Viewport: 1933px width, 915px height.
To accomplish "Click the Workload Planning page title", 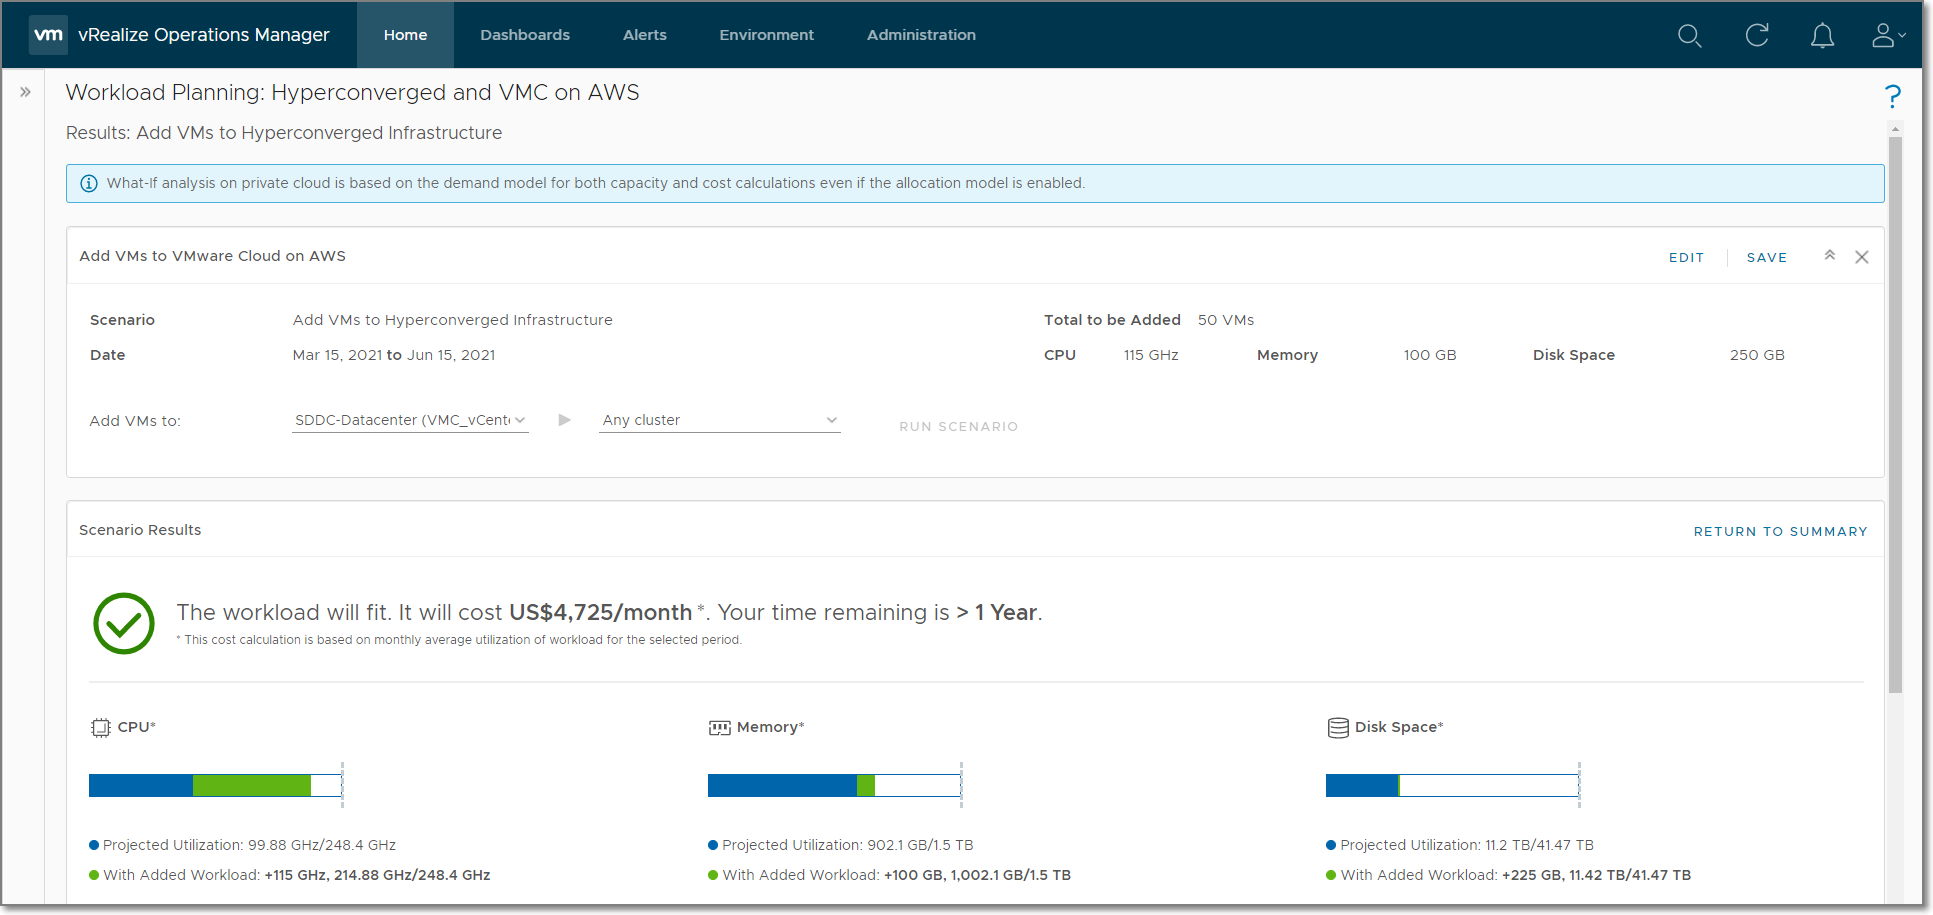I will pyautogui.click(x=352, y=92).
